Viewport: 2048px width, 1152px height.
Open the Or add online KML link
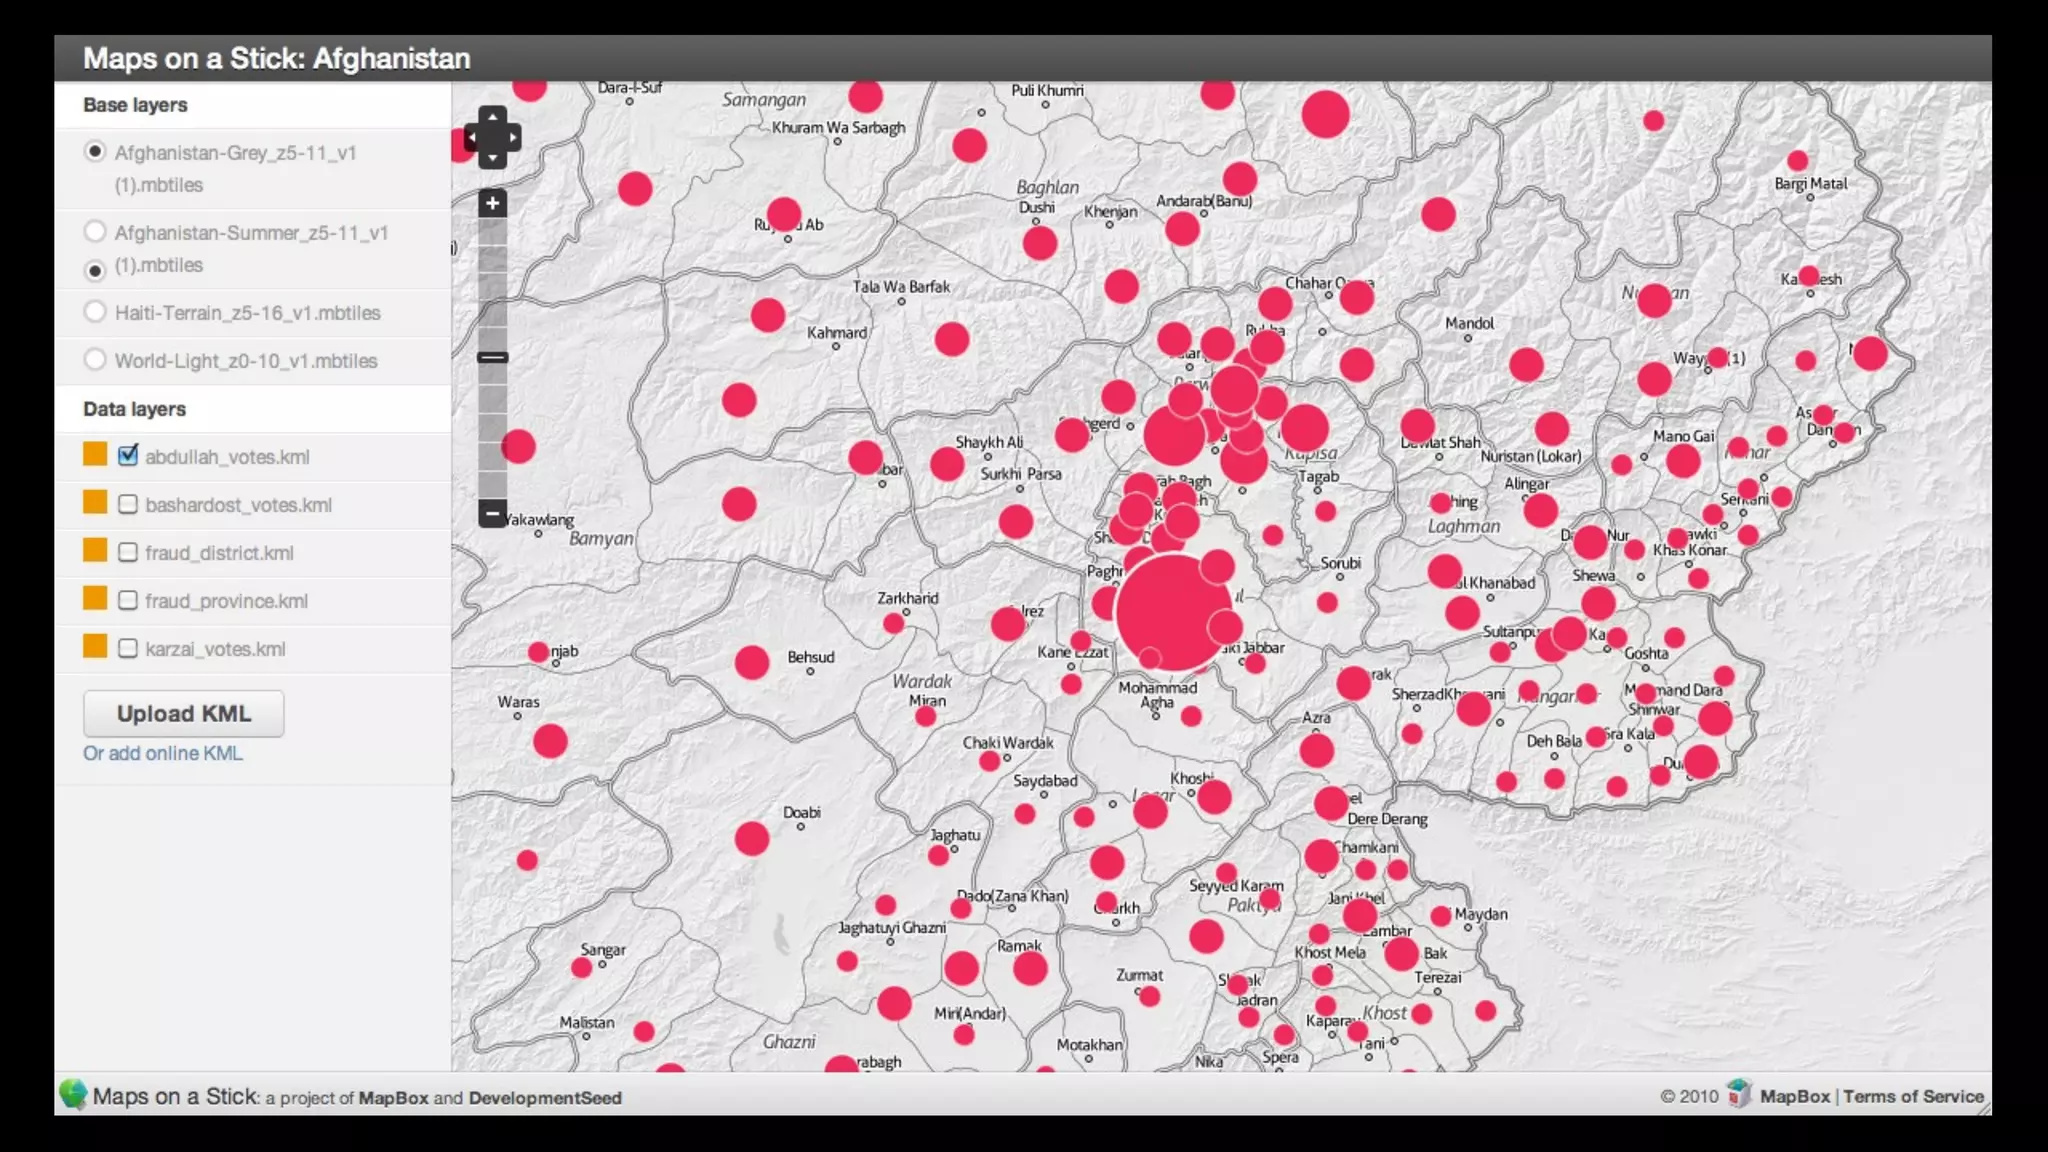coord(163,753)
